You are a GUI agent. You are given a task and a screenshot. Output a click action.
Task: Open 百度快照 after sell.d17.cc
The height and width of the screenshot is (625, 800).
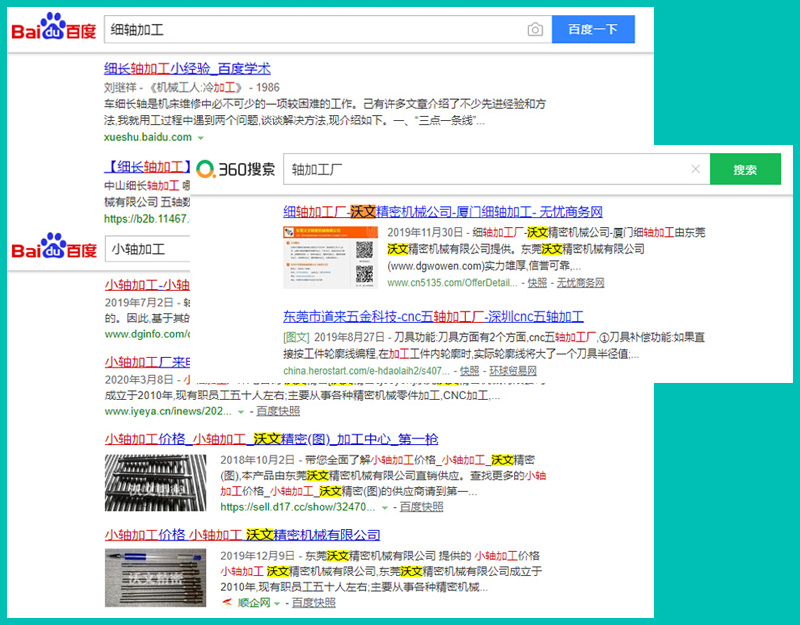421,507
